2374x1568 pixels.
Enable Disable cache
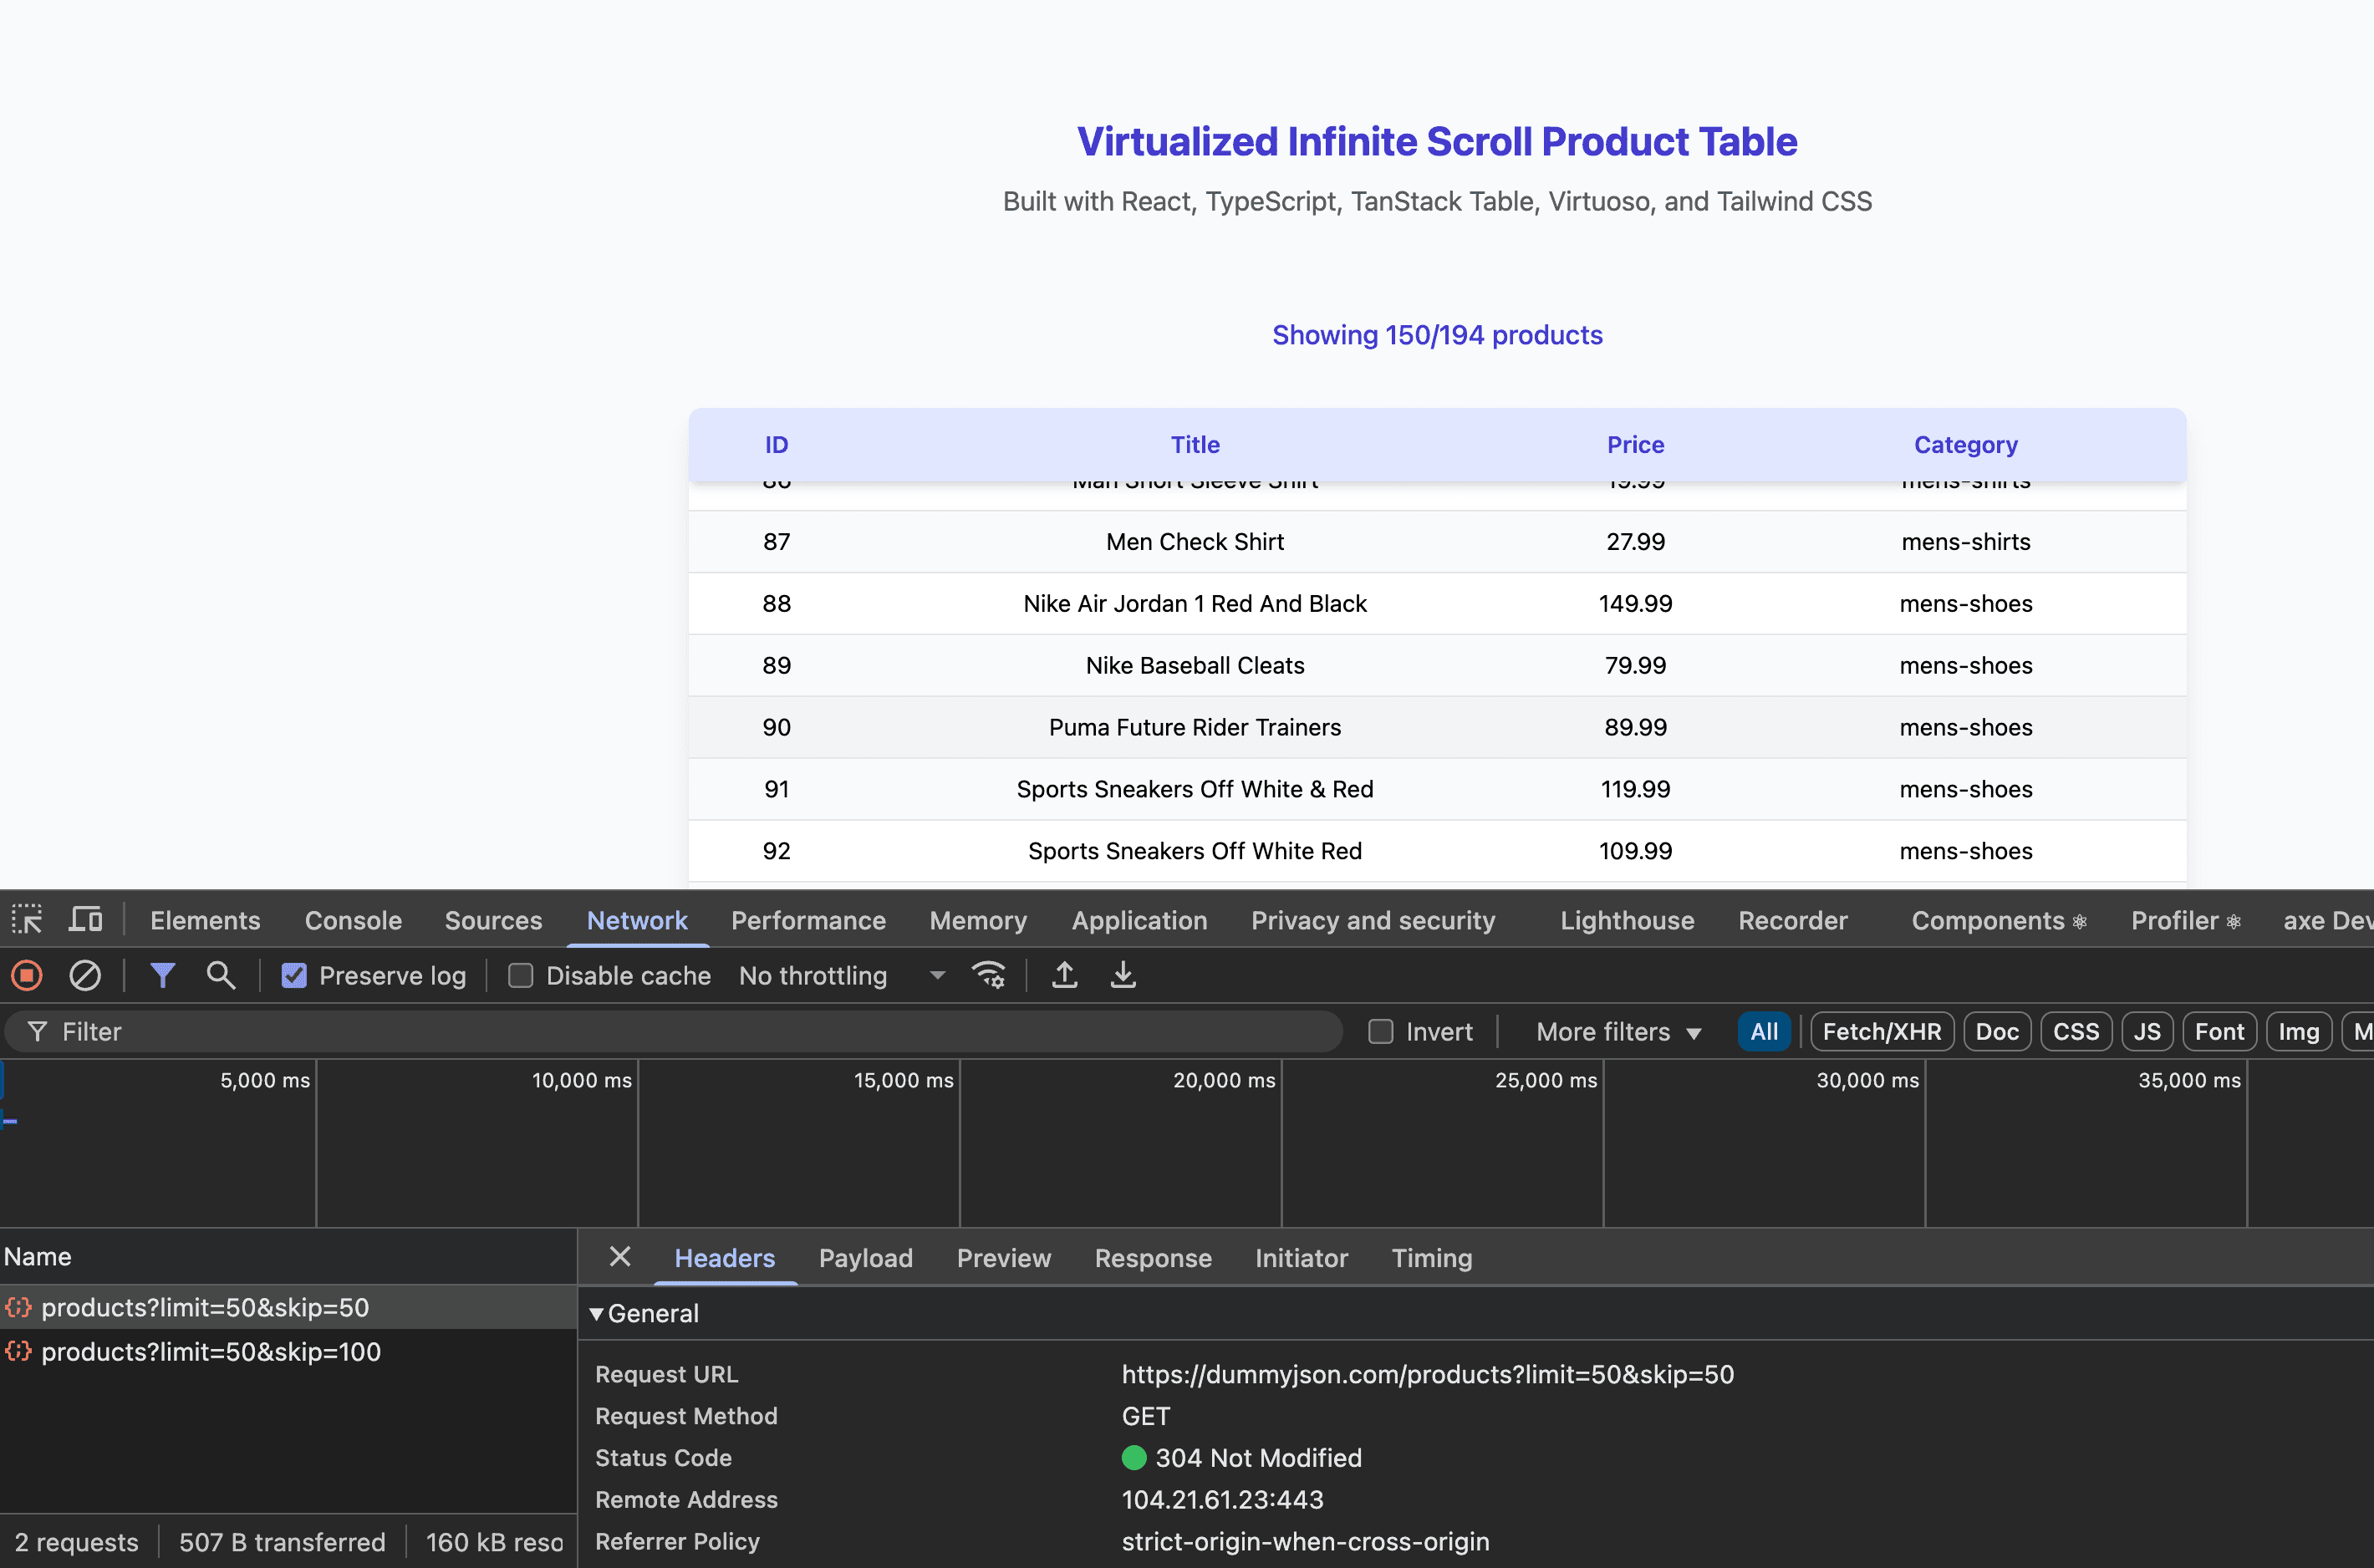tap(521, 975)
